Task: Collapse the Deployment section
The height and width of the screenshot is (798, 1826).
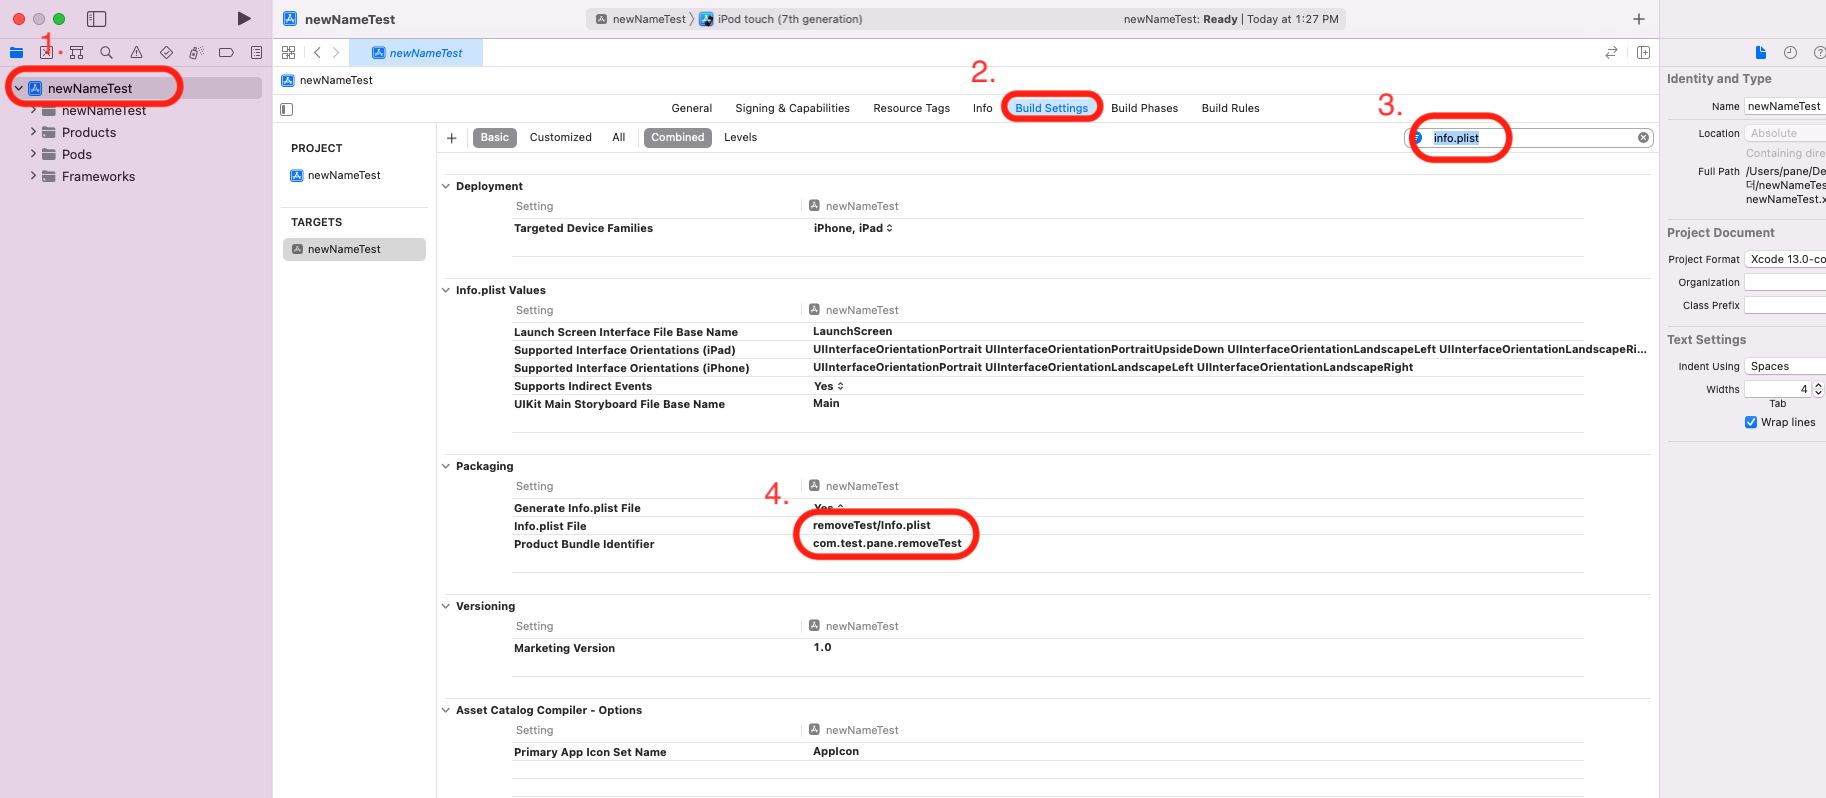Action: 446,186
